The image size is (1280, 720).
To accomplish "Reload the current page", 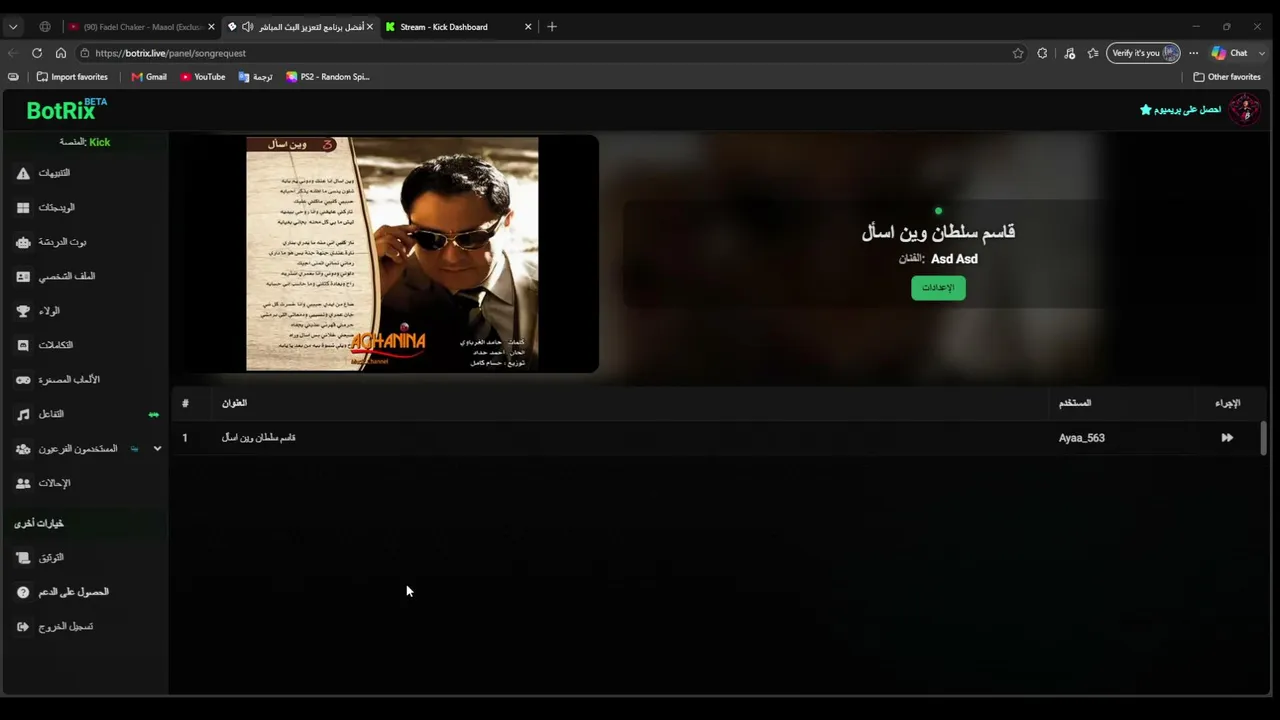I will 37,53.
